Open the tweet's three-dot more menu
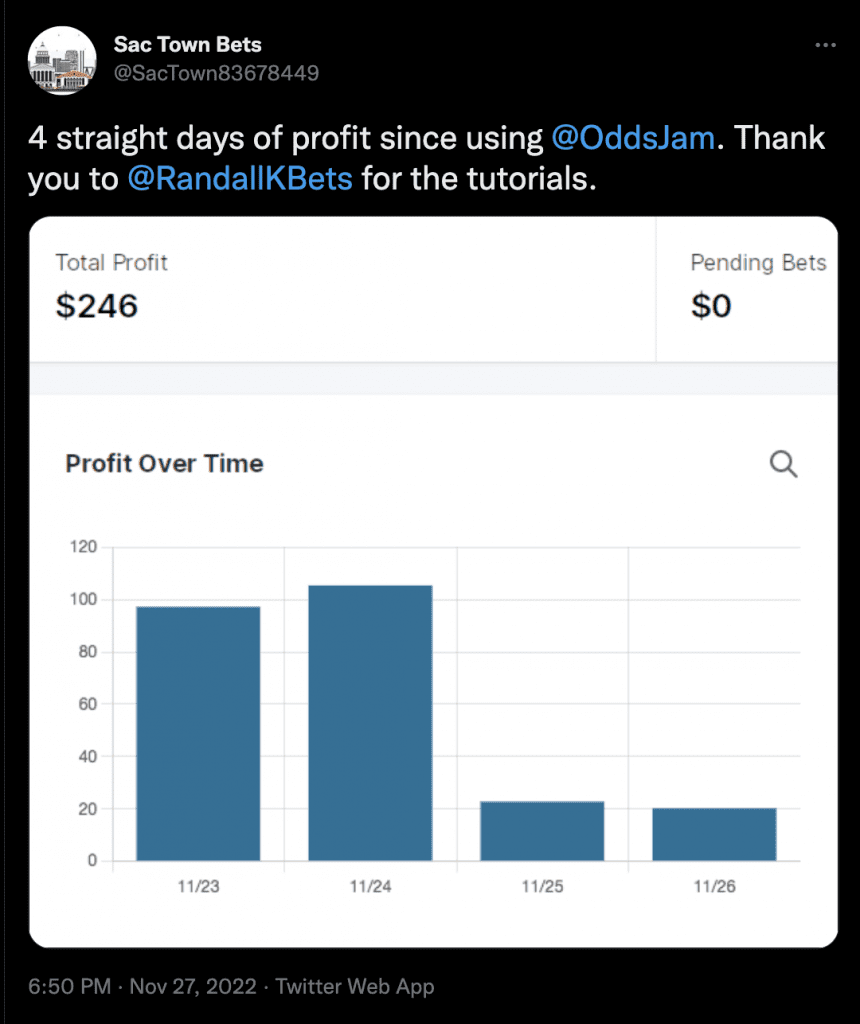 pyautogui.click(x=825, y=45)
